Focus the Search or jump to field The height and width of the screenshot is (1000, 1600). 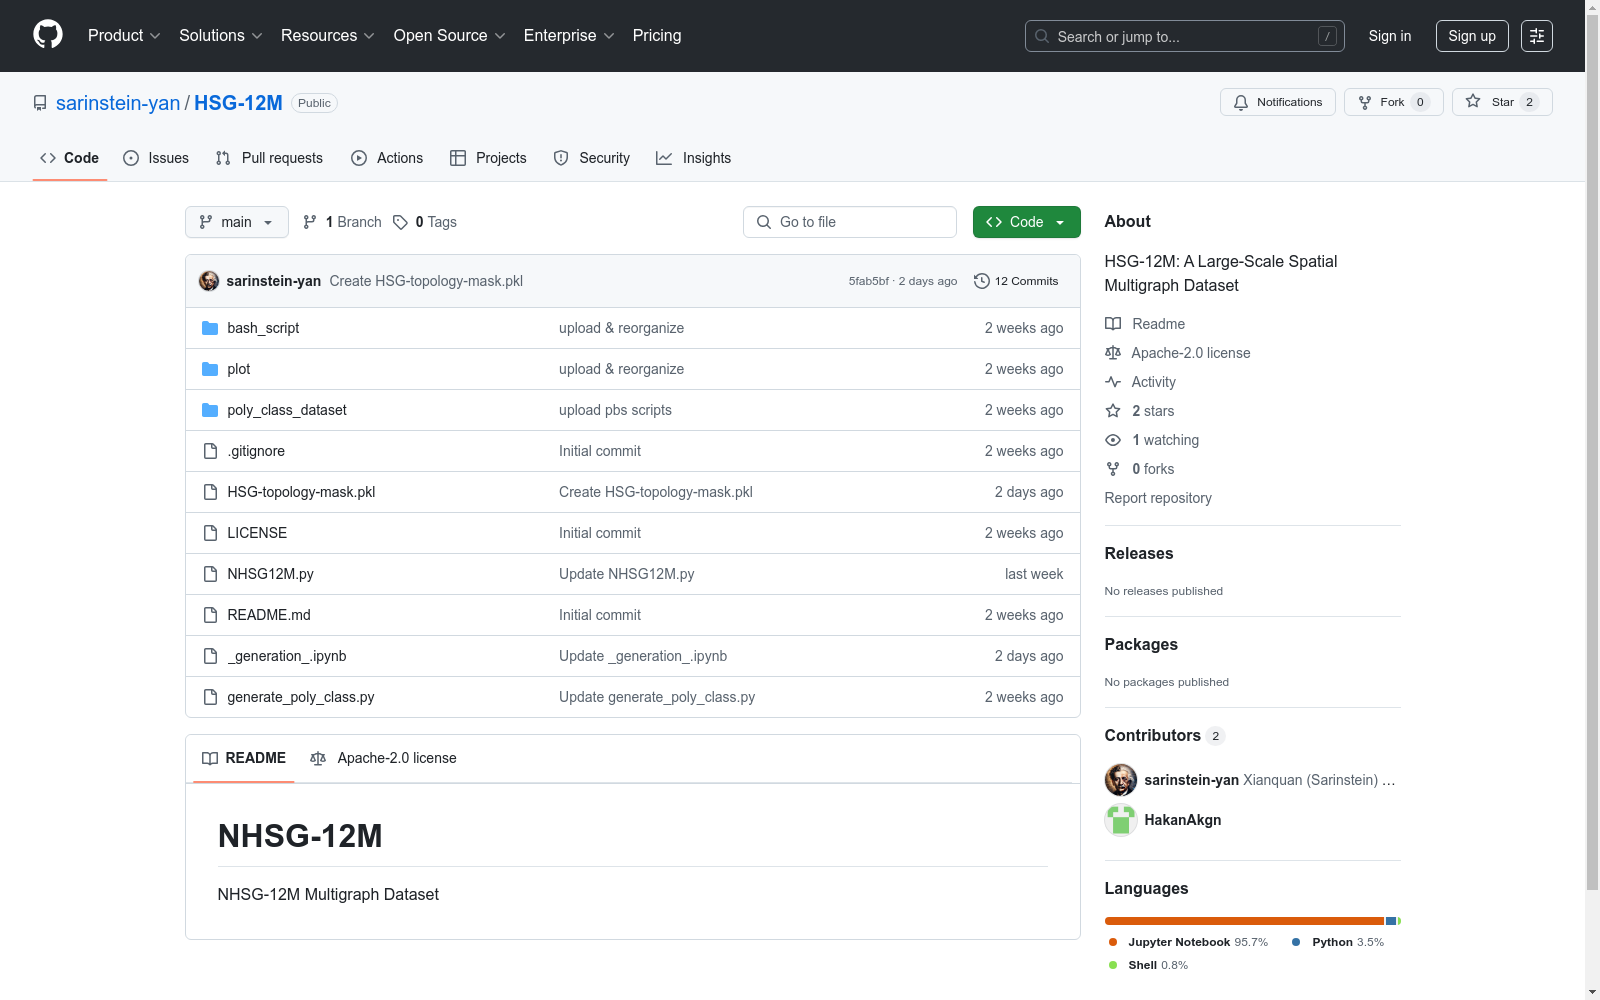click(x=1185, y=36)
